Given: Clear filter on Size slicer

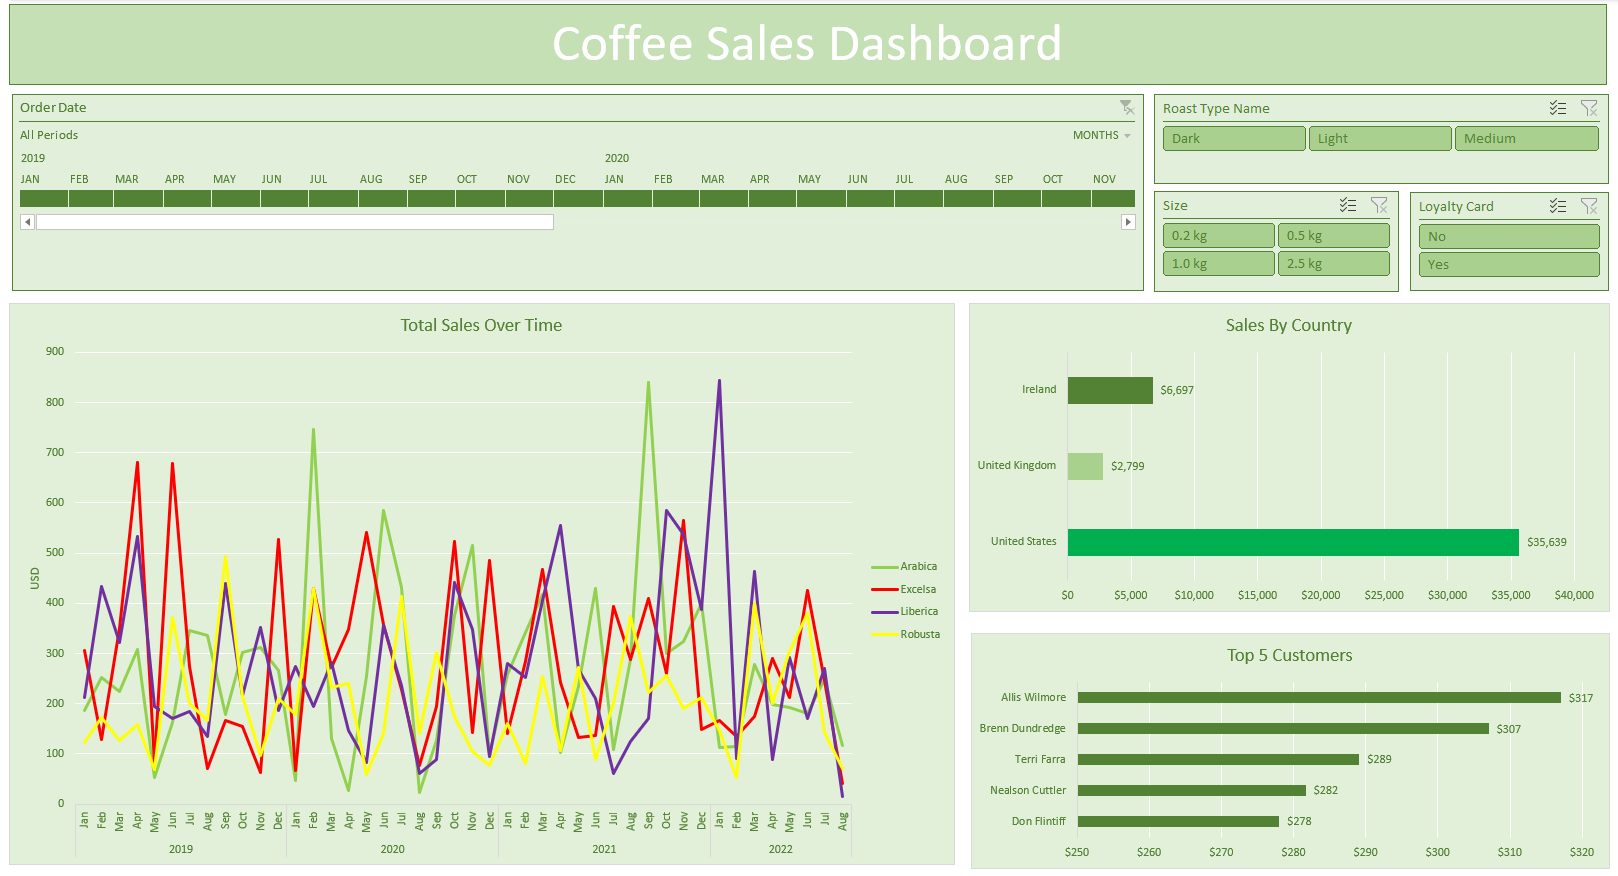Looking at the screenshot, I should click(1379, 205).
